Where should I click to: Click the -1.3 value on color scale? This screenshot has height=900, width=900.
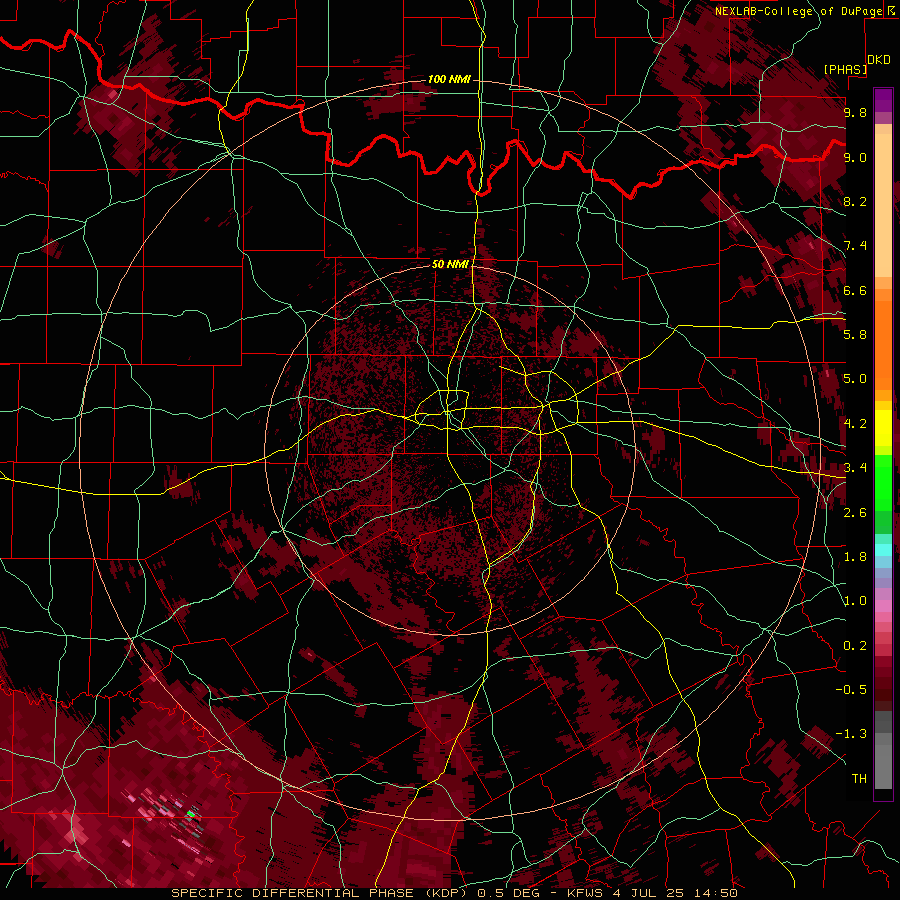(851, 734)
